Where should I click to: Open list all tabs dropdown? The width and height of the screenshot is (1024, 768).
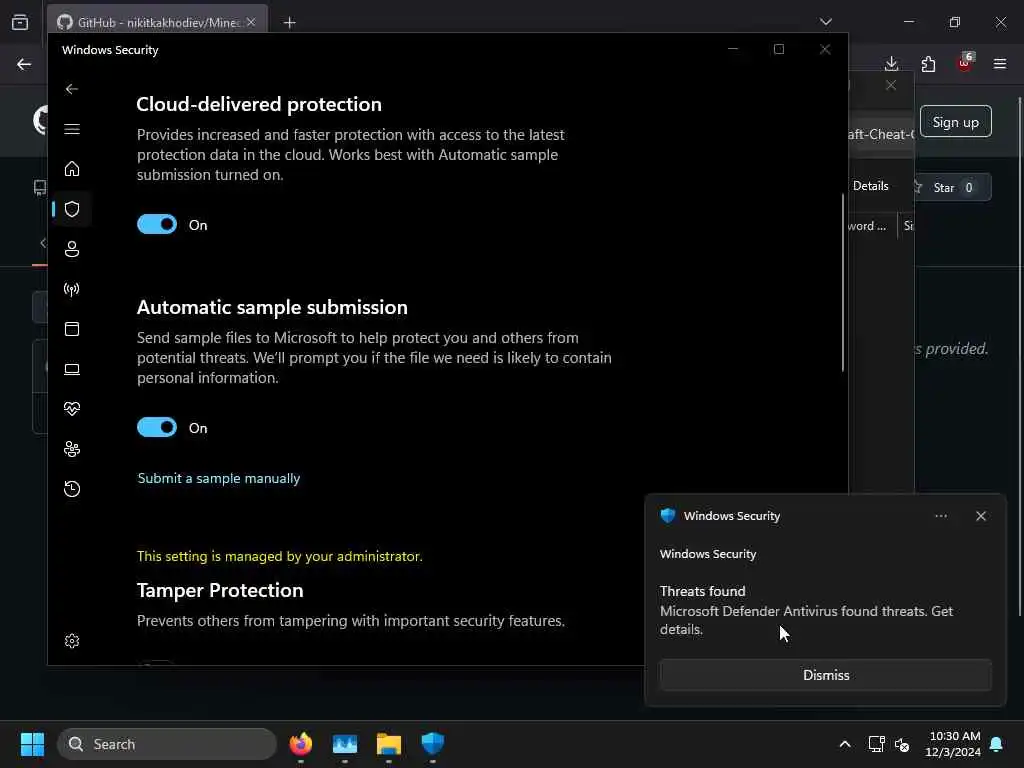pyautogui.click(x=825, y=22)
